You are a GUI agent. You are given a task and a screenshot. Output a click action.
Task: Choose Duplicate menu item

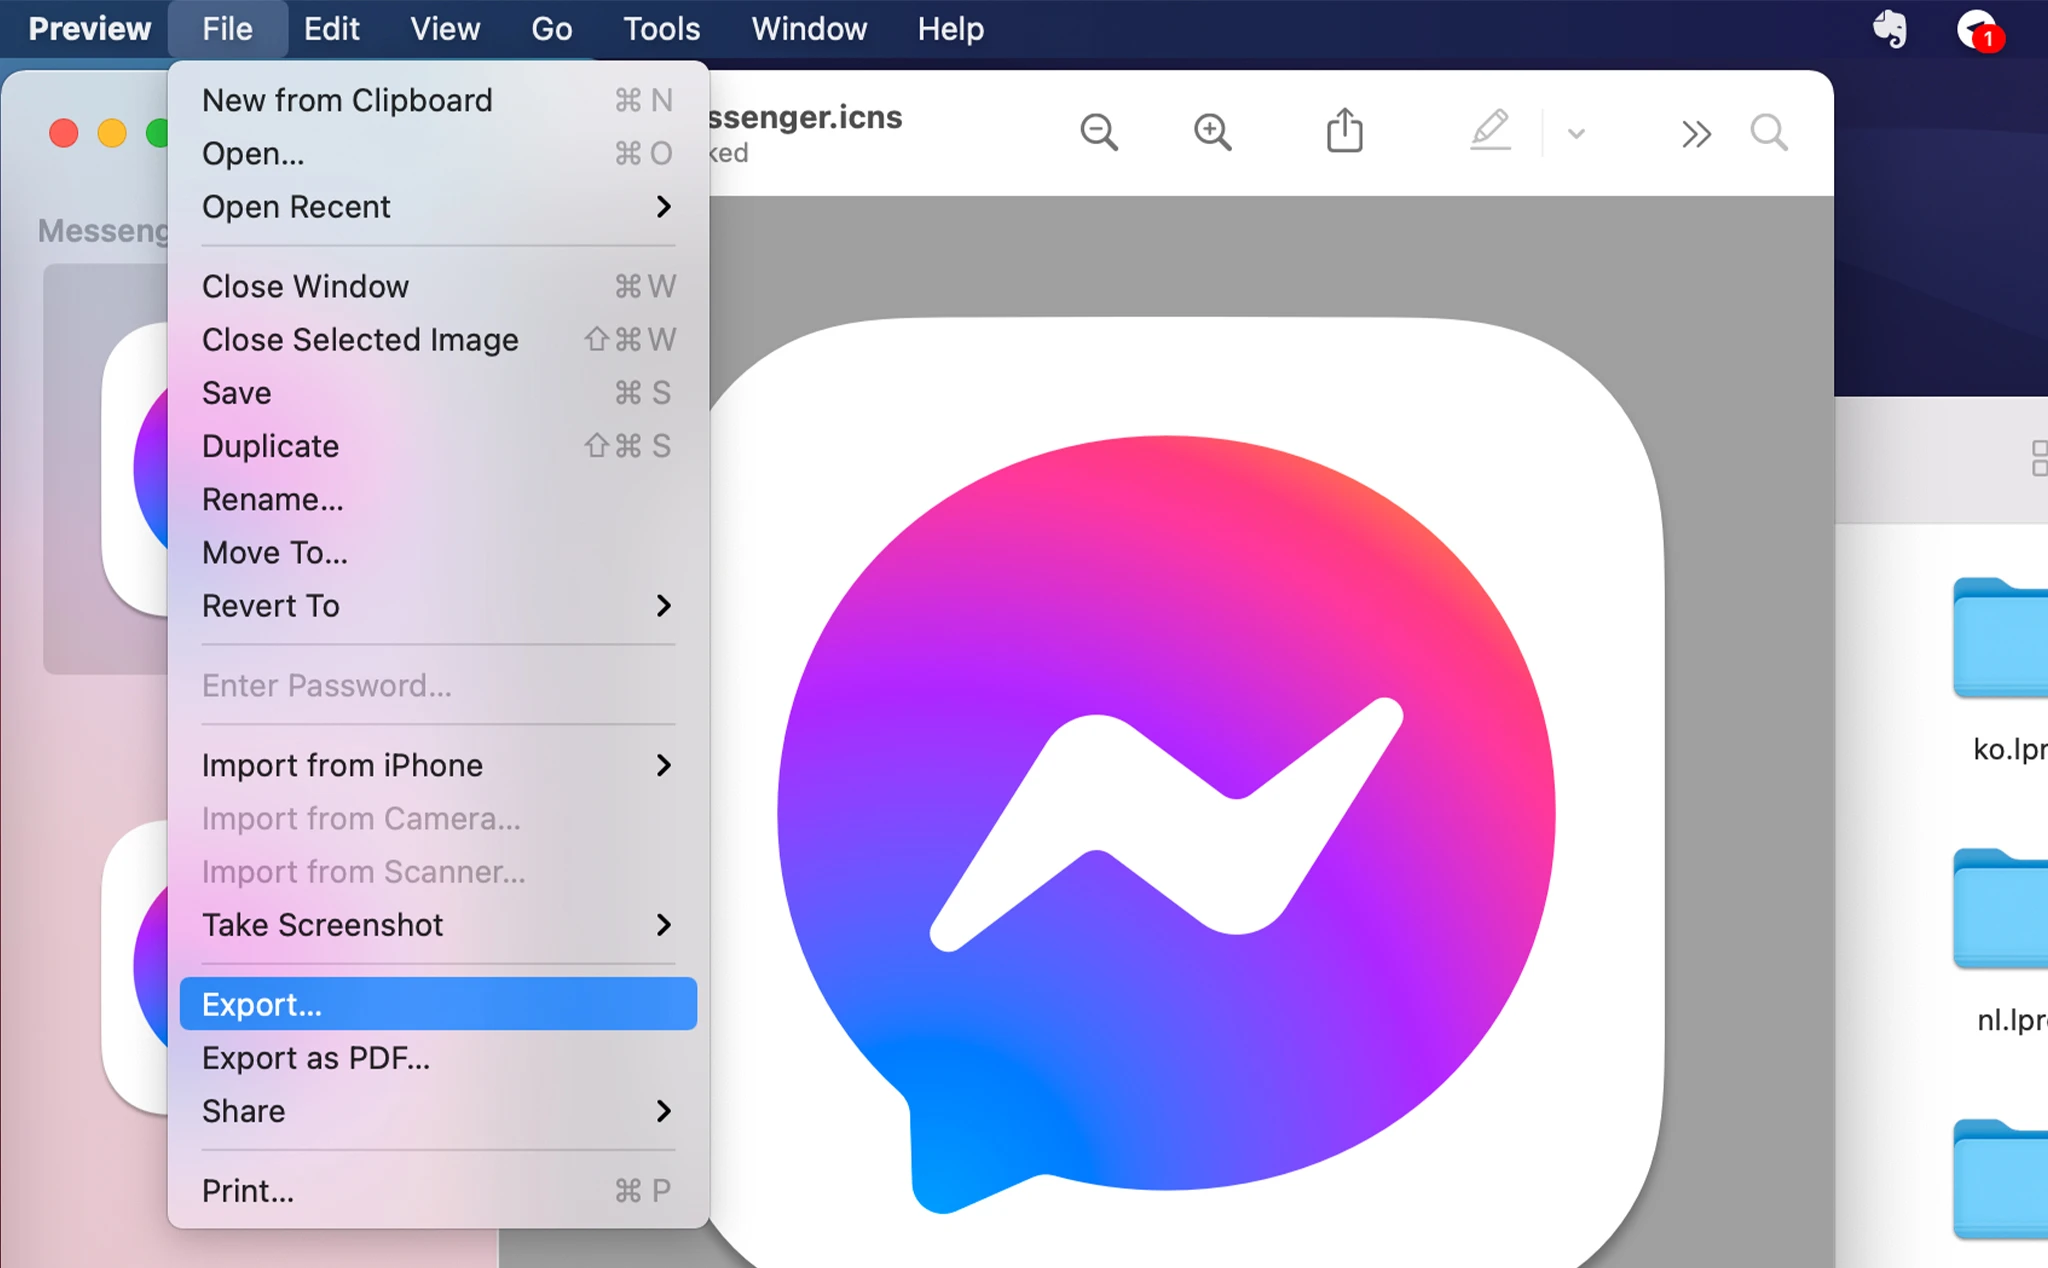click(438, 445)
